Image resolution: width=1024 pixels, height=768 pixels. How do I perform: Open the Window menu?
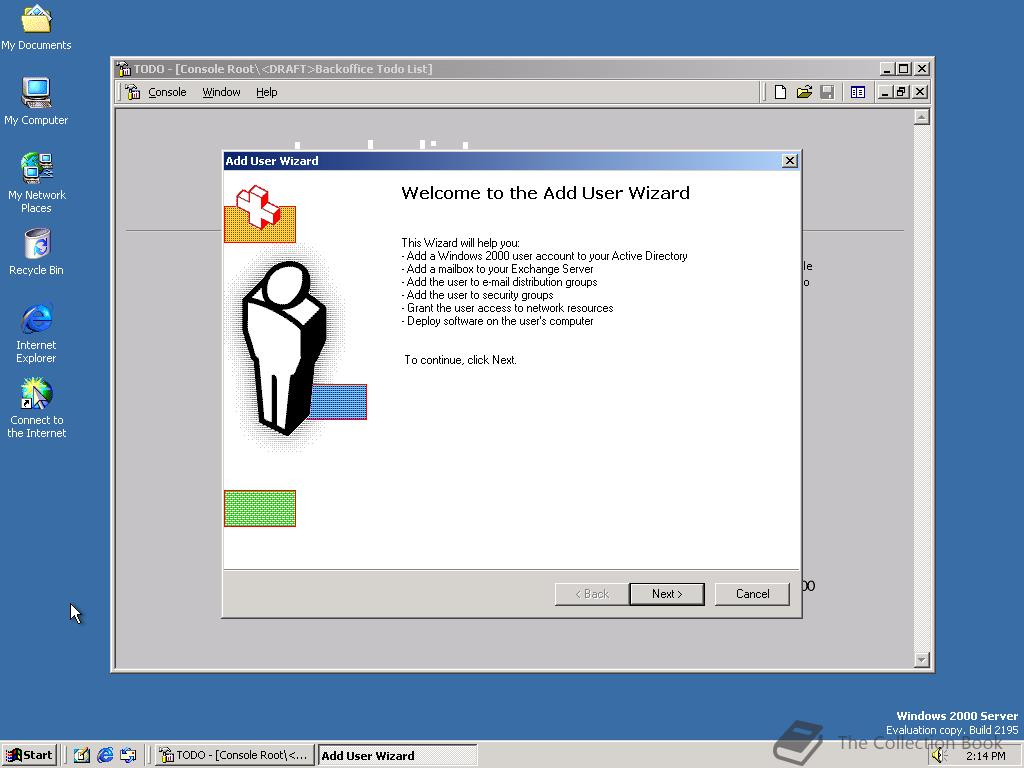[x=221, y=92]
